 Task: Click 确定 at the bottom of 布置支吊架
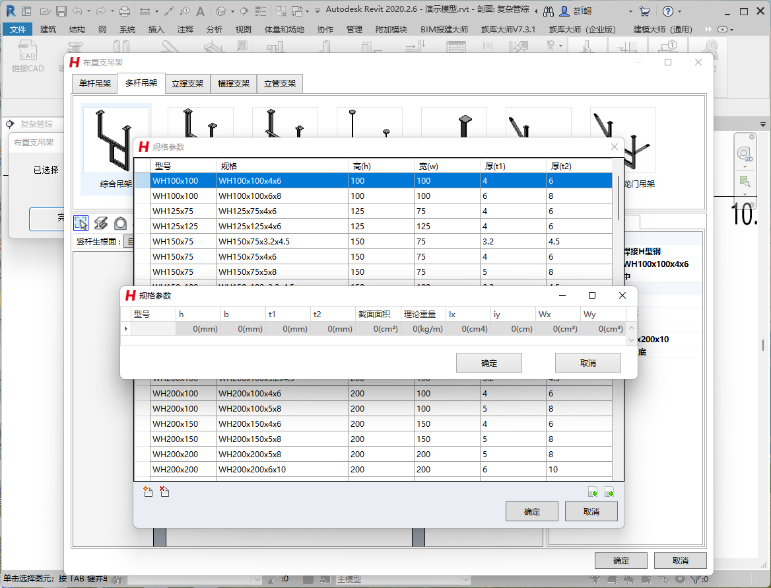(x=620, y=561)
